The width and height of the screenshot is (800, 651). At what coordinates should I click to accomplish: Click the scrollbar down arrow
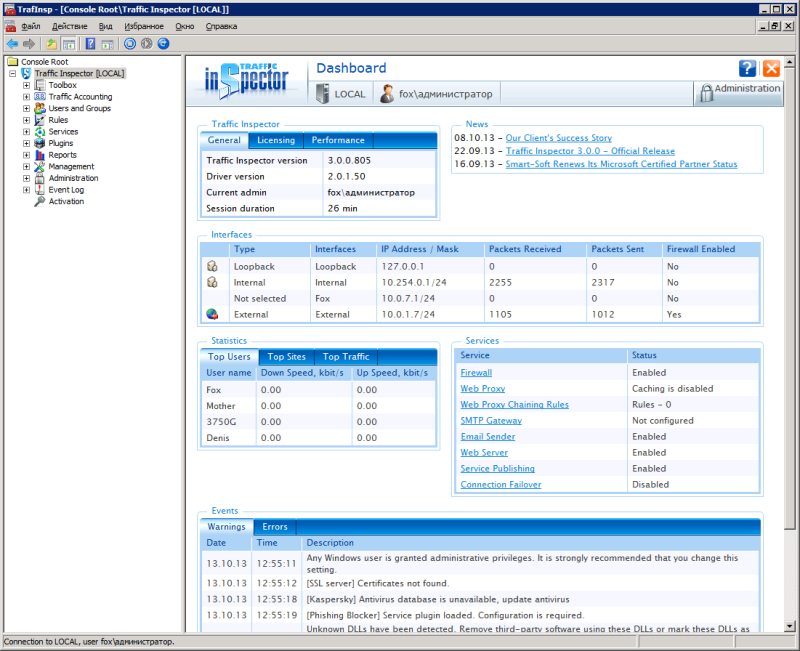[x=789, y=626]
